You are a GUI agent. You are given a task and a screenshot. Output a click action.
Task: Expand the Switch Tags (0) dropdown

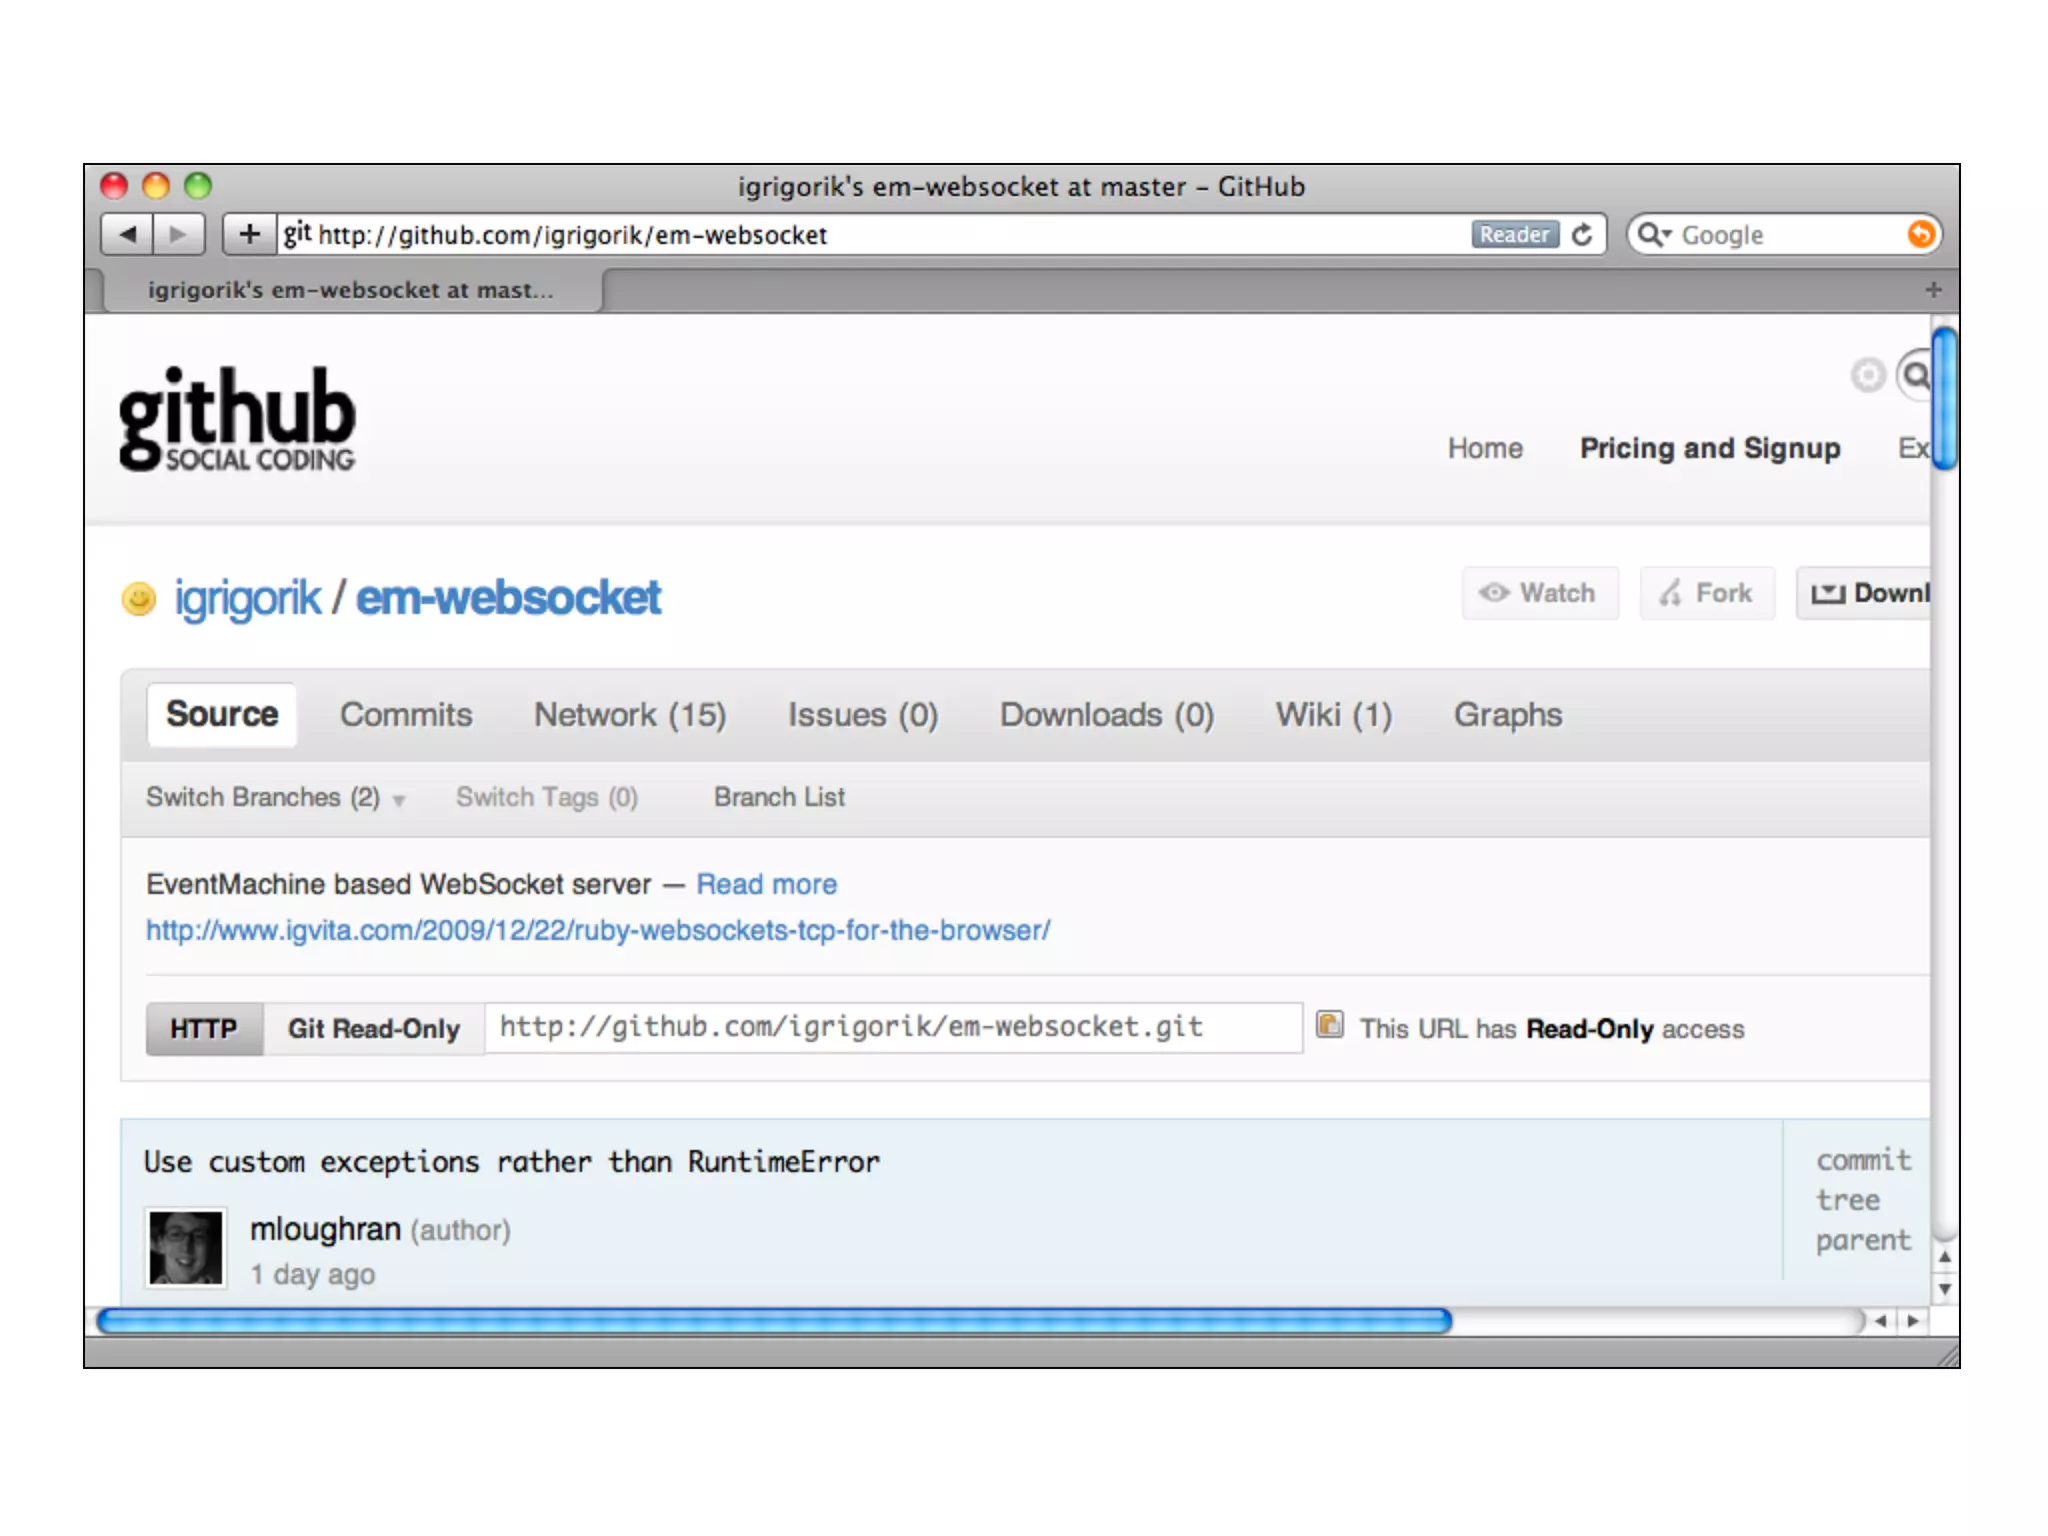[546, 798]
